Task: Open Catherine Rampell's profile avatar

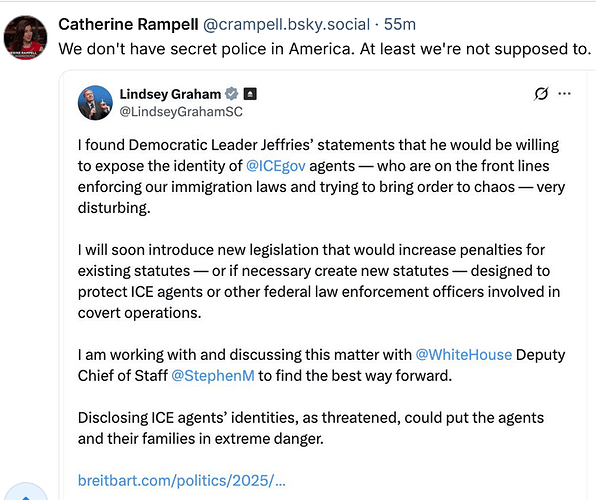Action: coord(25,38)
